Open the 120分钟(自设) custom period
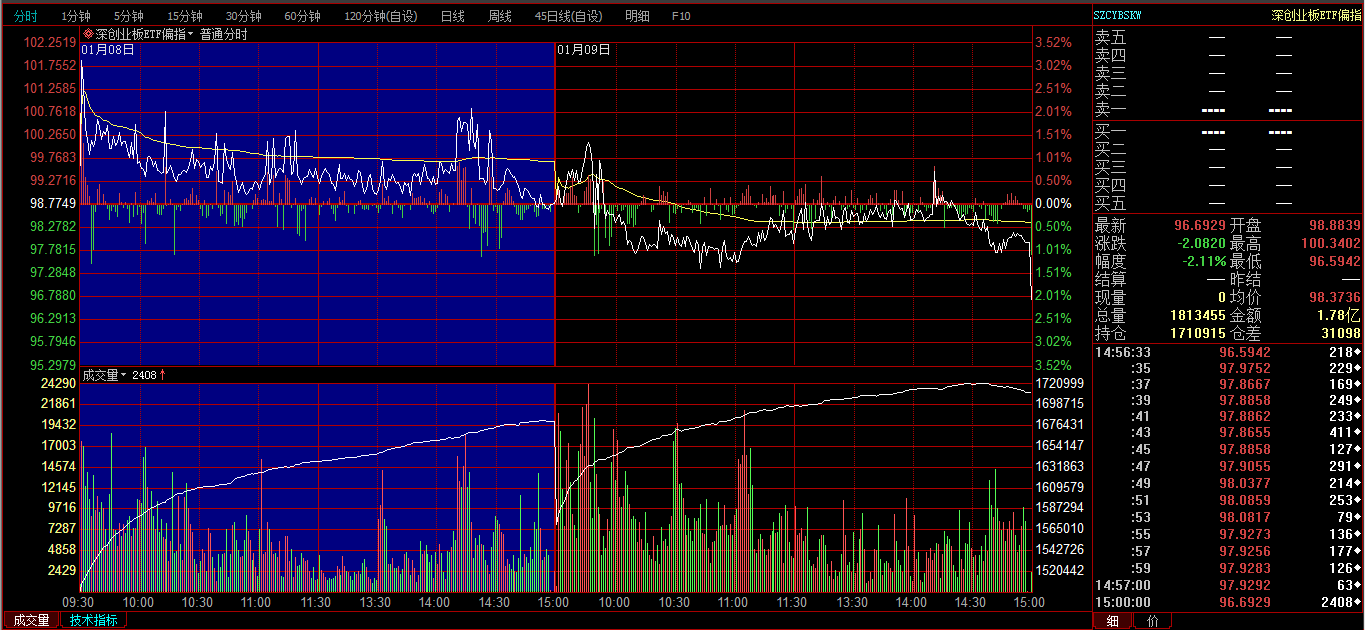Viewport: 1365px width, 630px height. coord(381,16)
